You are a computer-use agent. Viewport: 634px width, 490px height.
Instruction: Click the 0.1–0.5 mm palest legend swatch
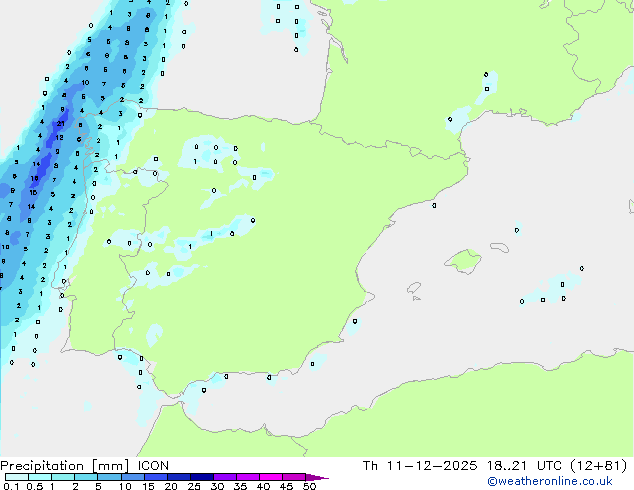click(17, 477)
